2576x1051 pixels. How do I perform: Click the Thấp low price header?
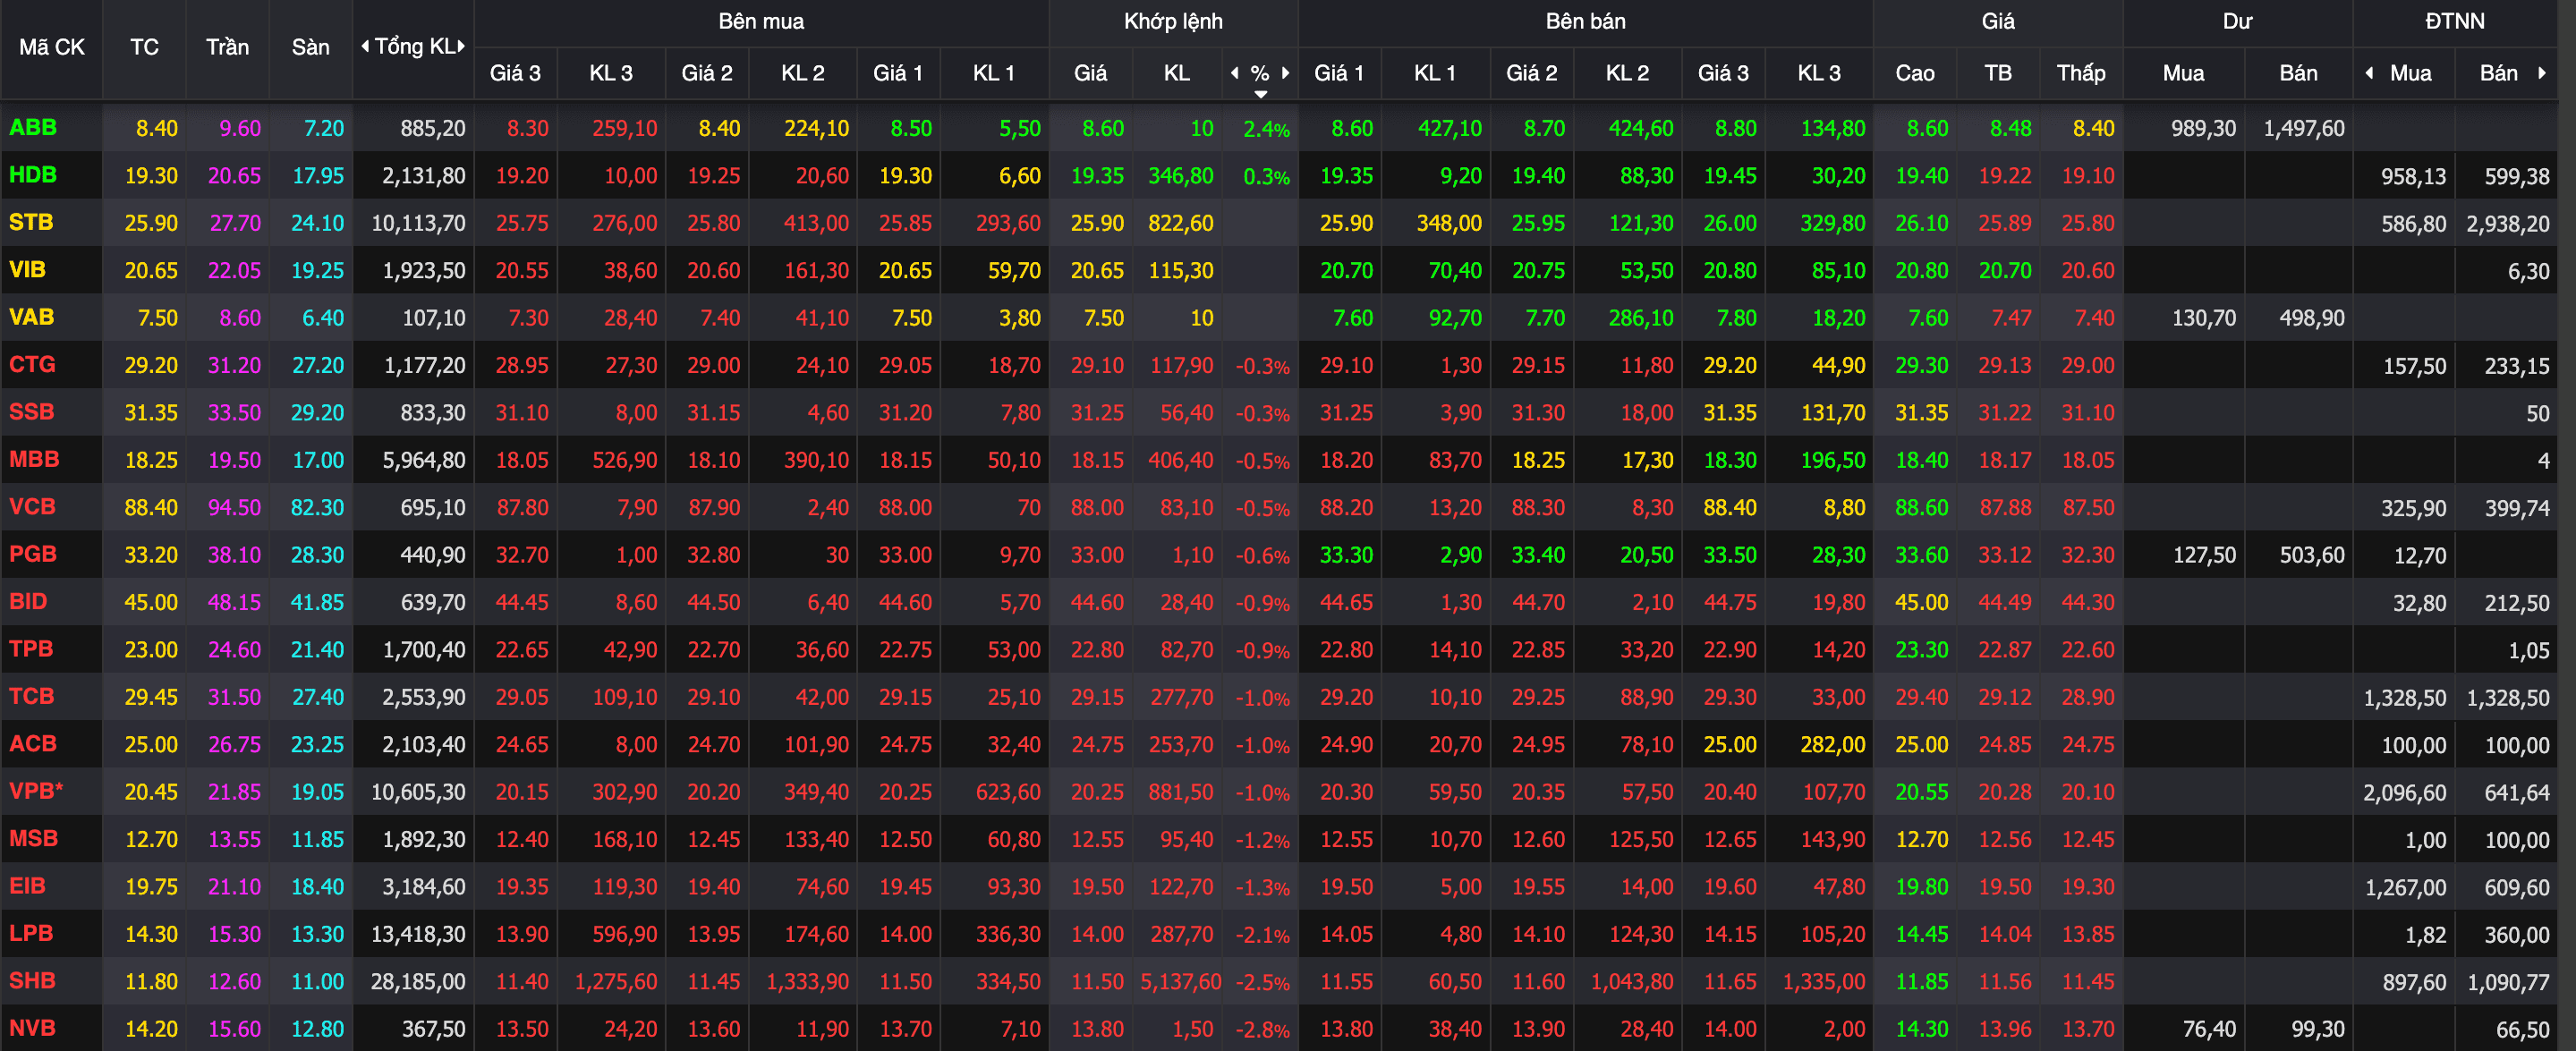pyautogui.click(x=2081, y=73)
